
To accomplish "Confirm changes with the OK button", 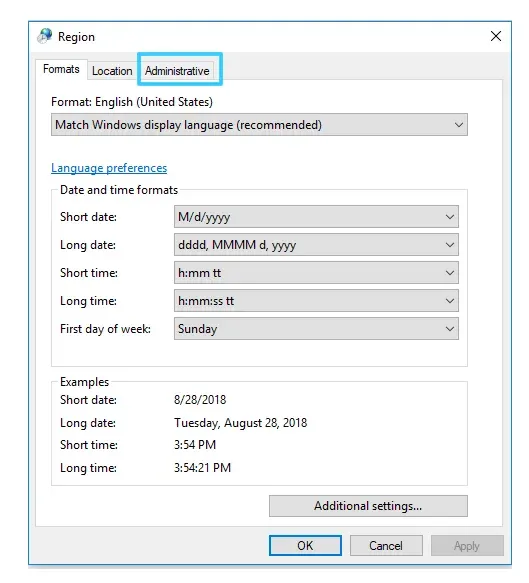I will [305, 545].
